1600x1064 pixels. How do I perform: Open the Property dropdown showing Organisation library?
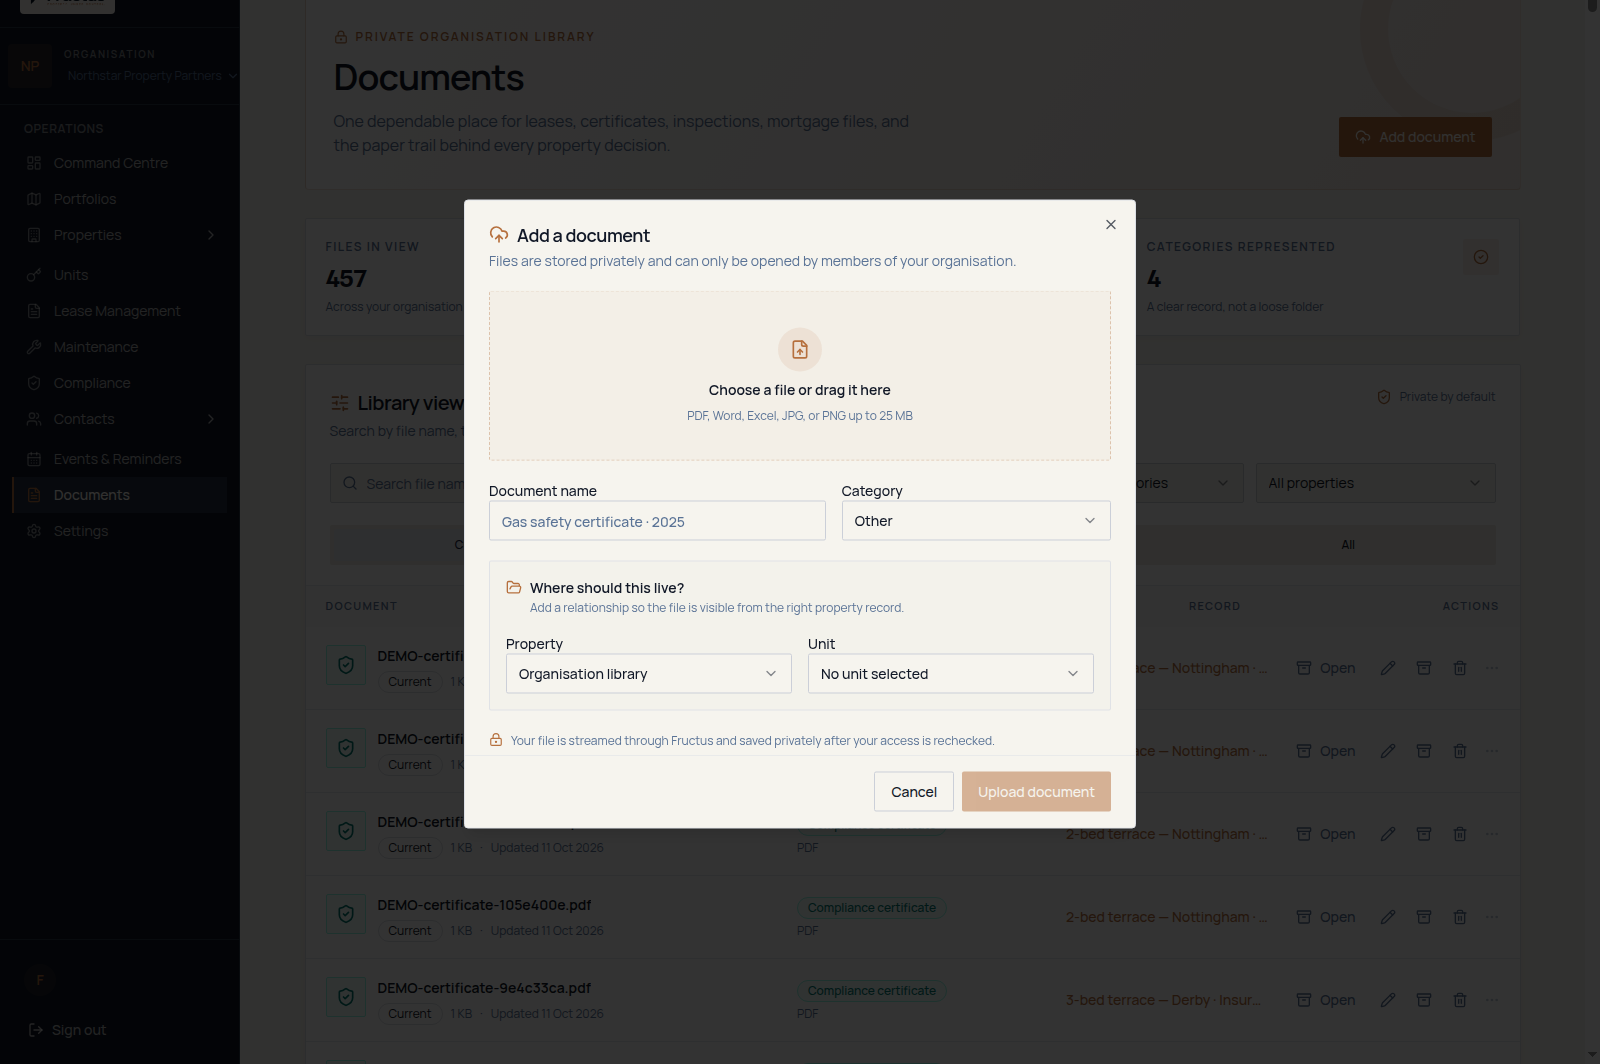[x=648, y=674]
